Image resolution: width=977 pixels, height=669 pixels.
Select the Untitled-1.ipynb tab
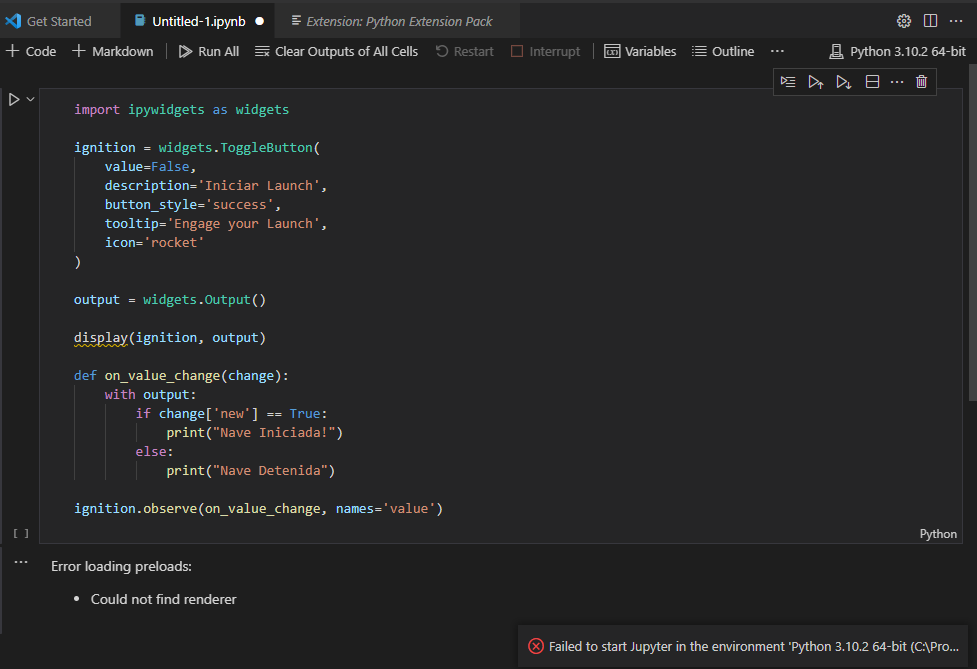click(199, 21)
